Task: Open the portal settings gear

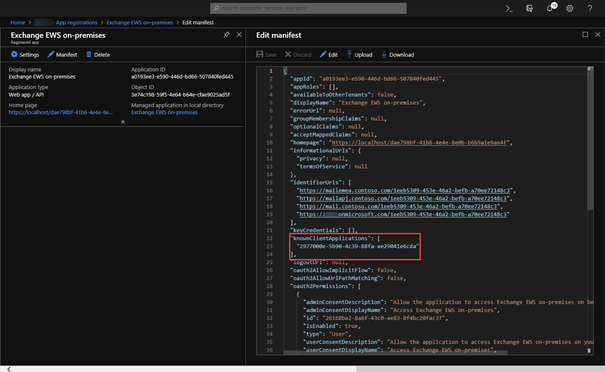Action: [570, 8]
